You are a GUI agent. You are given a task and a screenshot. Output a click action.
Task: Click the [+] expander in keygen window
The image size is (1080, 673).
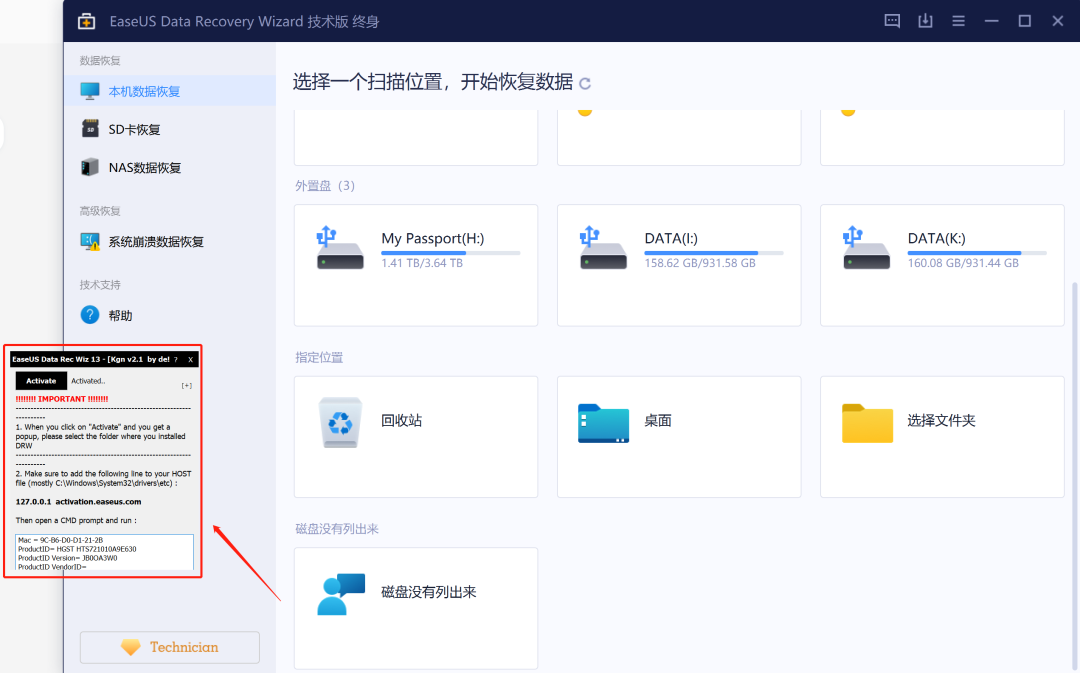pos(187,386)
